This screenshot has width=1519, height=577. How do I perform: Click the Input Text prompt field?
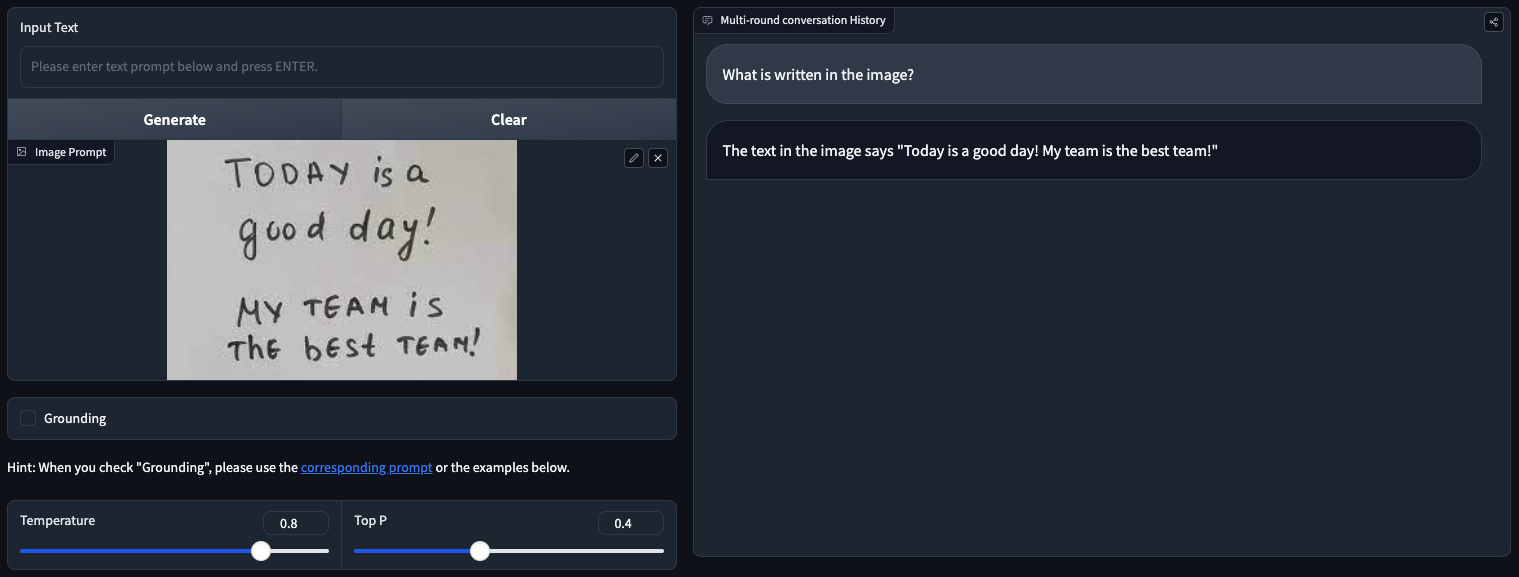(341, 67)
